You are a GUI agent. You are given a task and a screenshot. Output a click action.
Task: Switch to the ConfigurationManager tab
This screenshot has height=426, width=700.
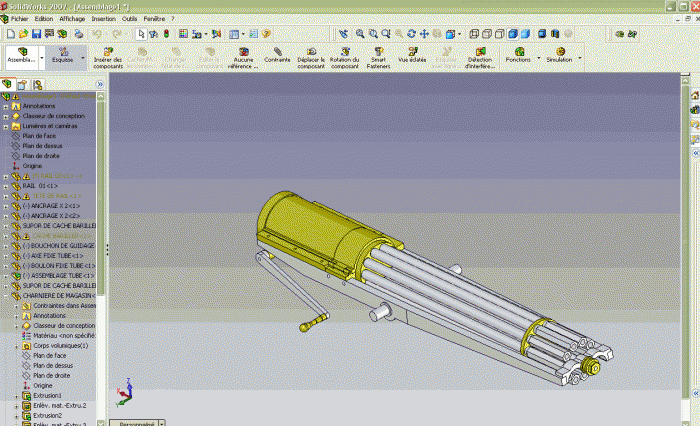tap(38, 84)
